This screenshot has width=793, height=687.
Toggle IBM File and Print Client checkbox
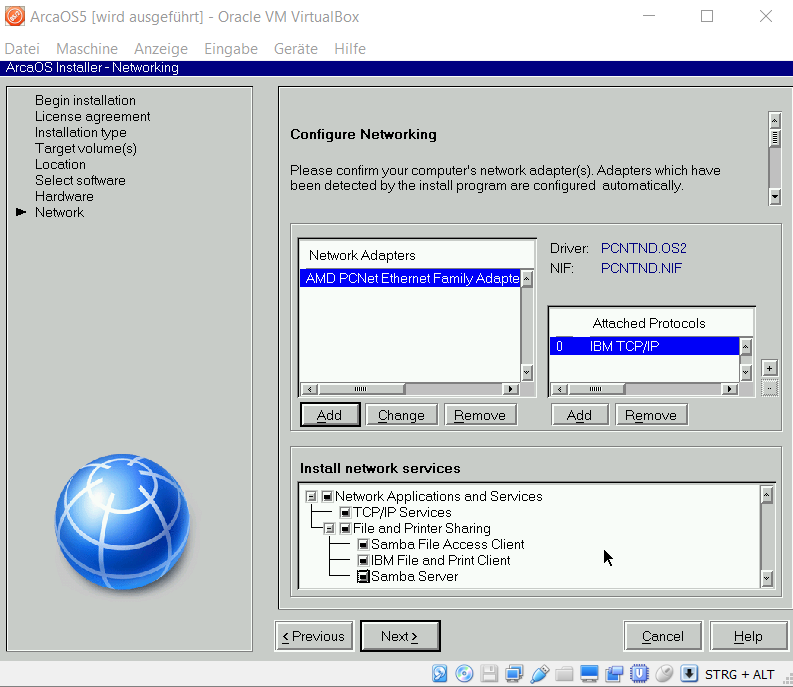click(x=363, y=561)
